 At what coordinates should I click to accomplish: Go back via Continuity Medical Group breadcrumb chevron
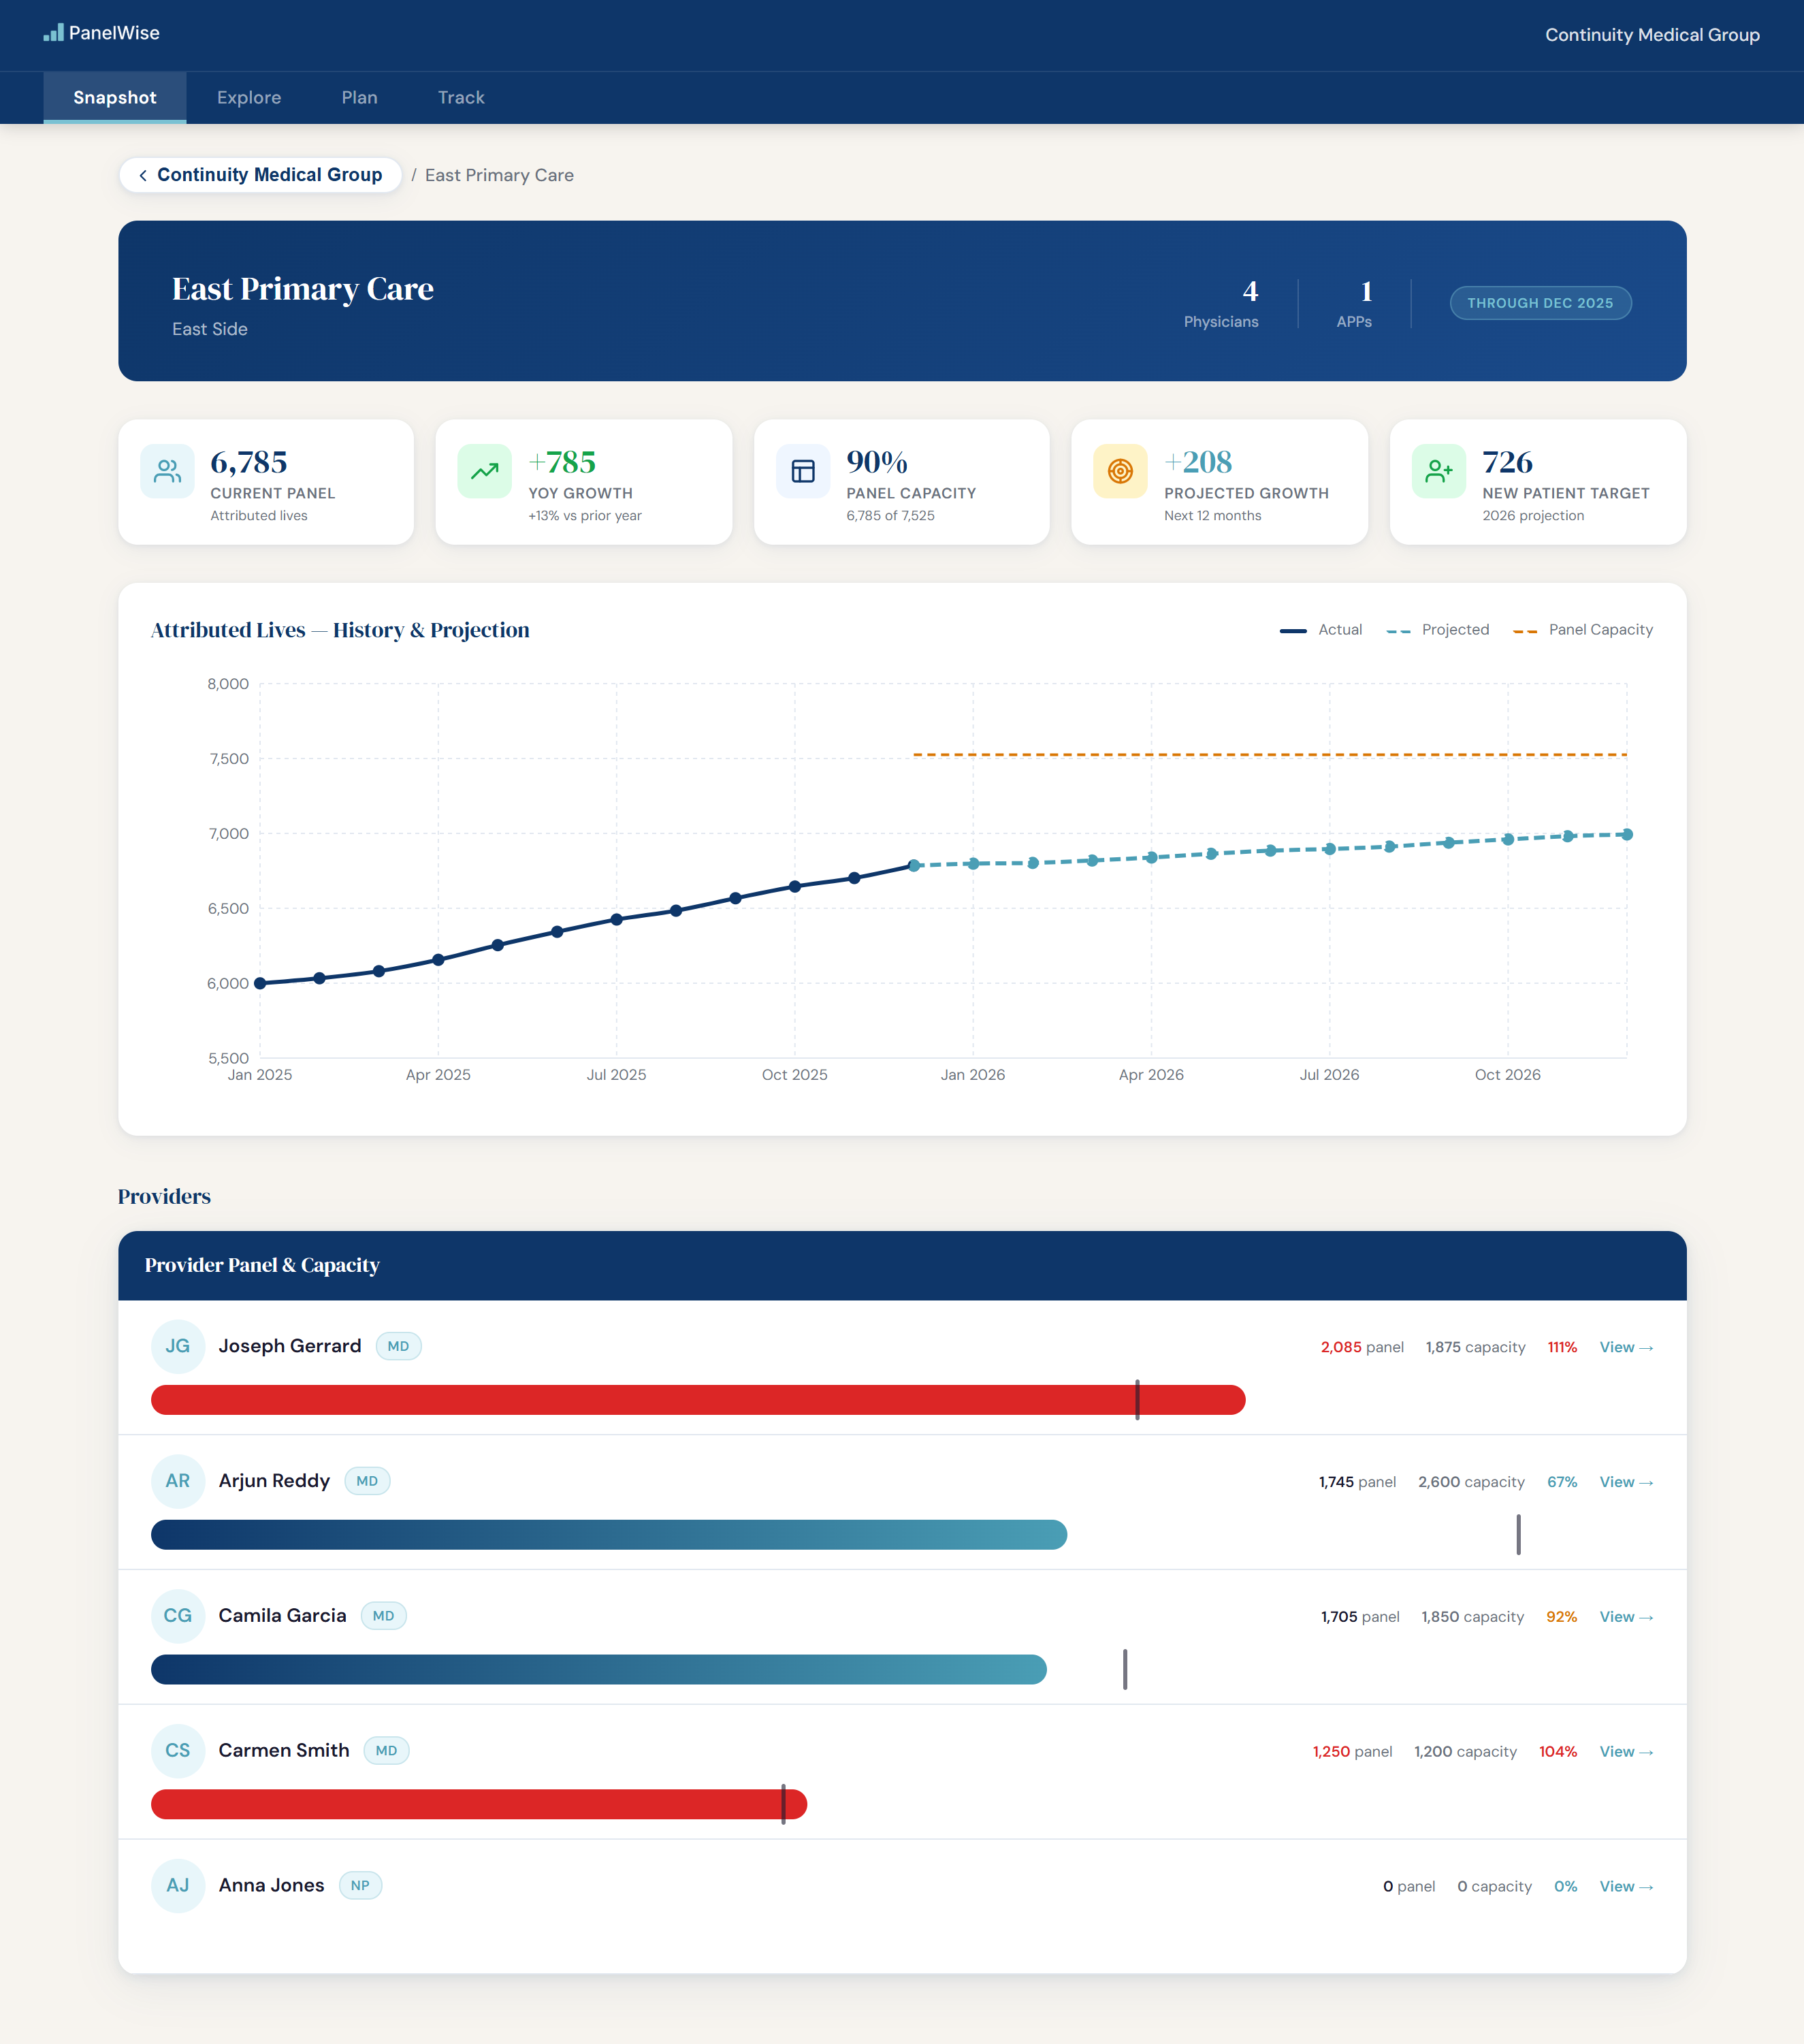click(143, 176)
